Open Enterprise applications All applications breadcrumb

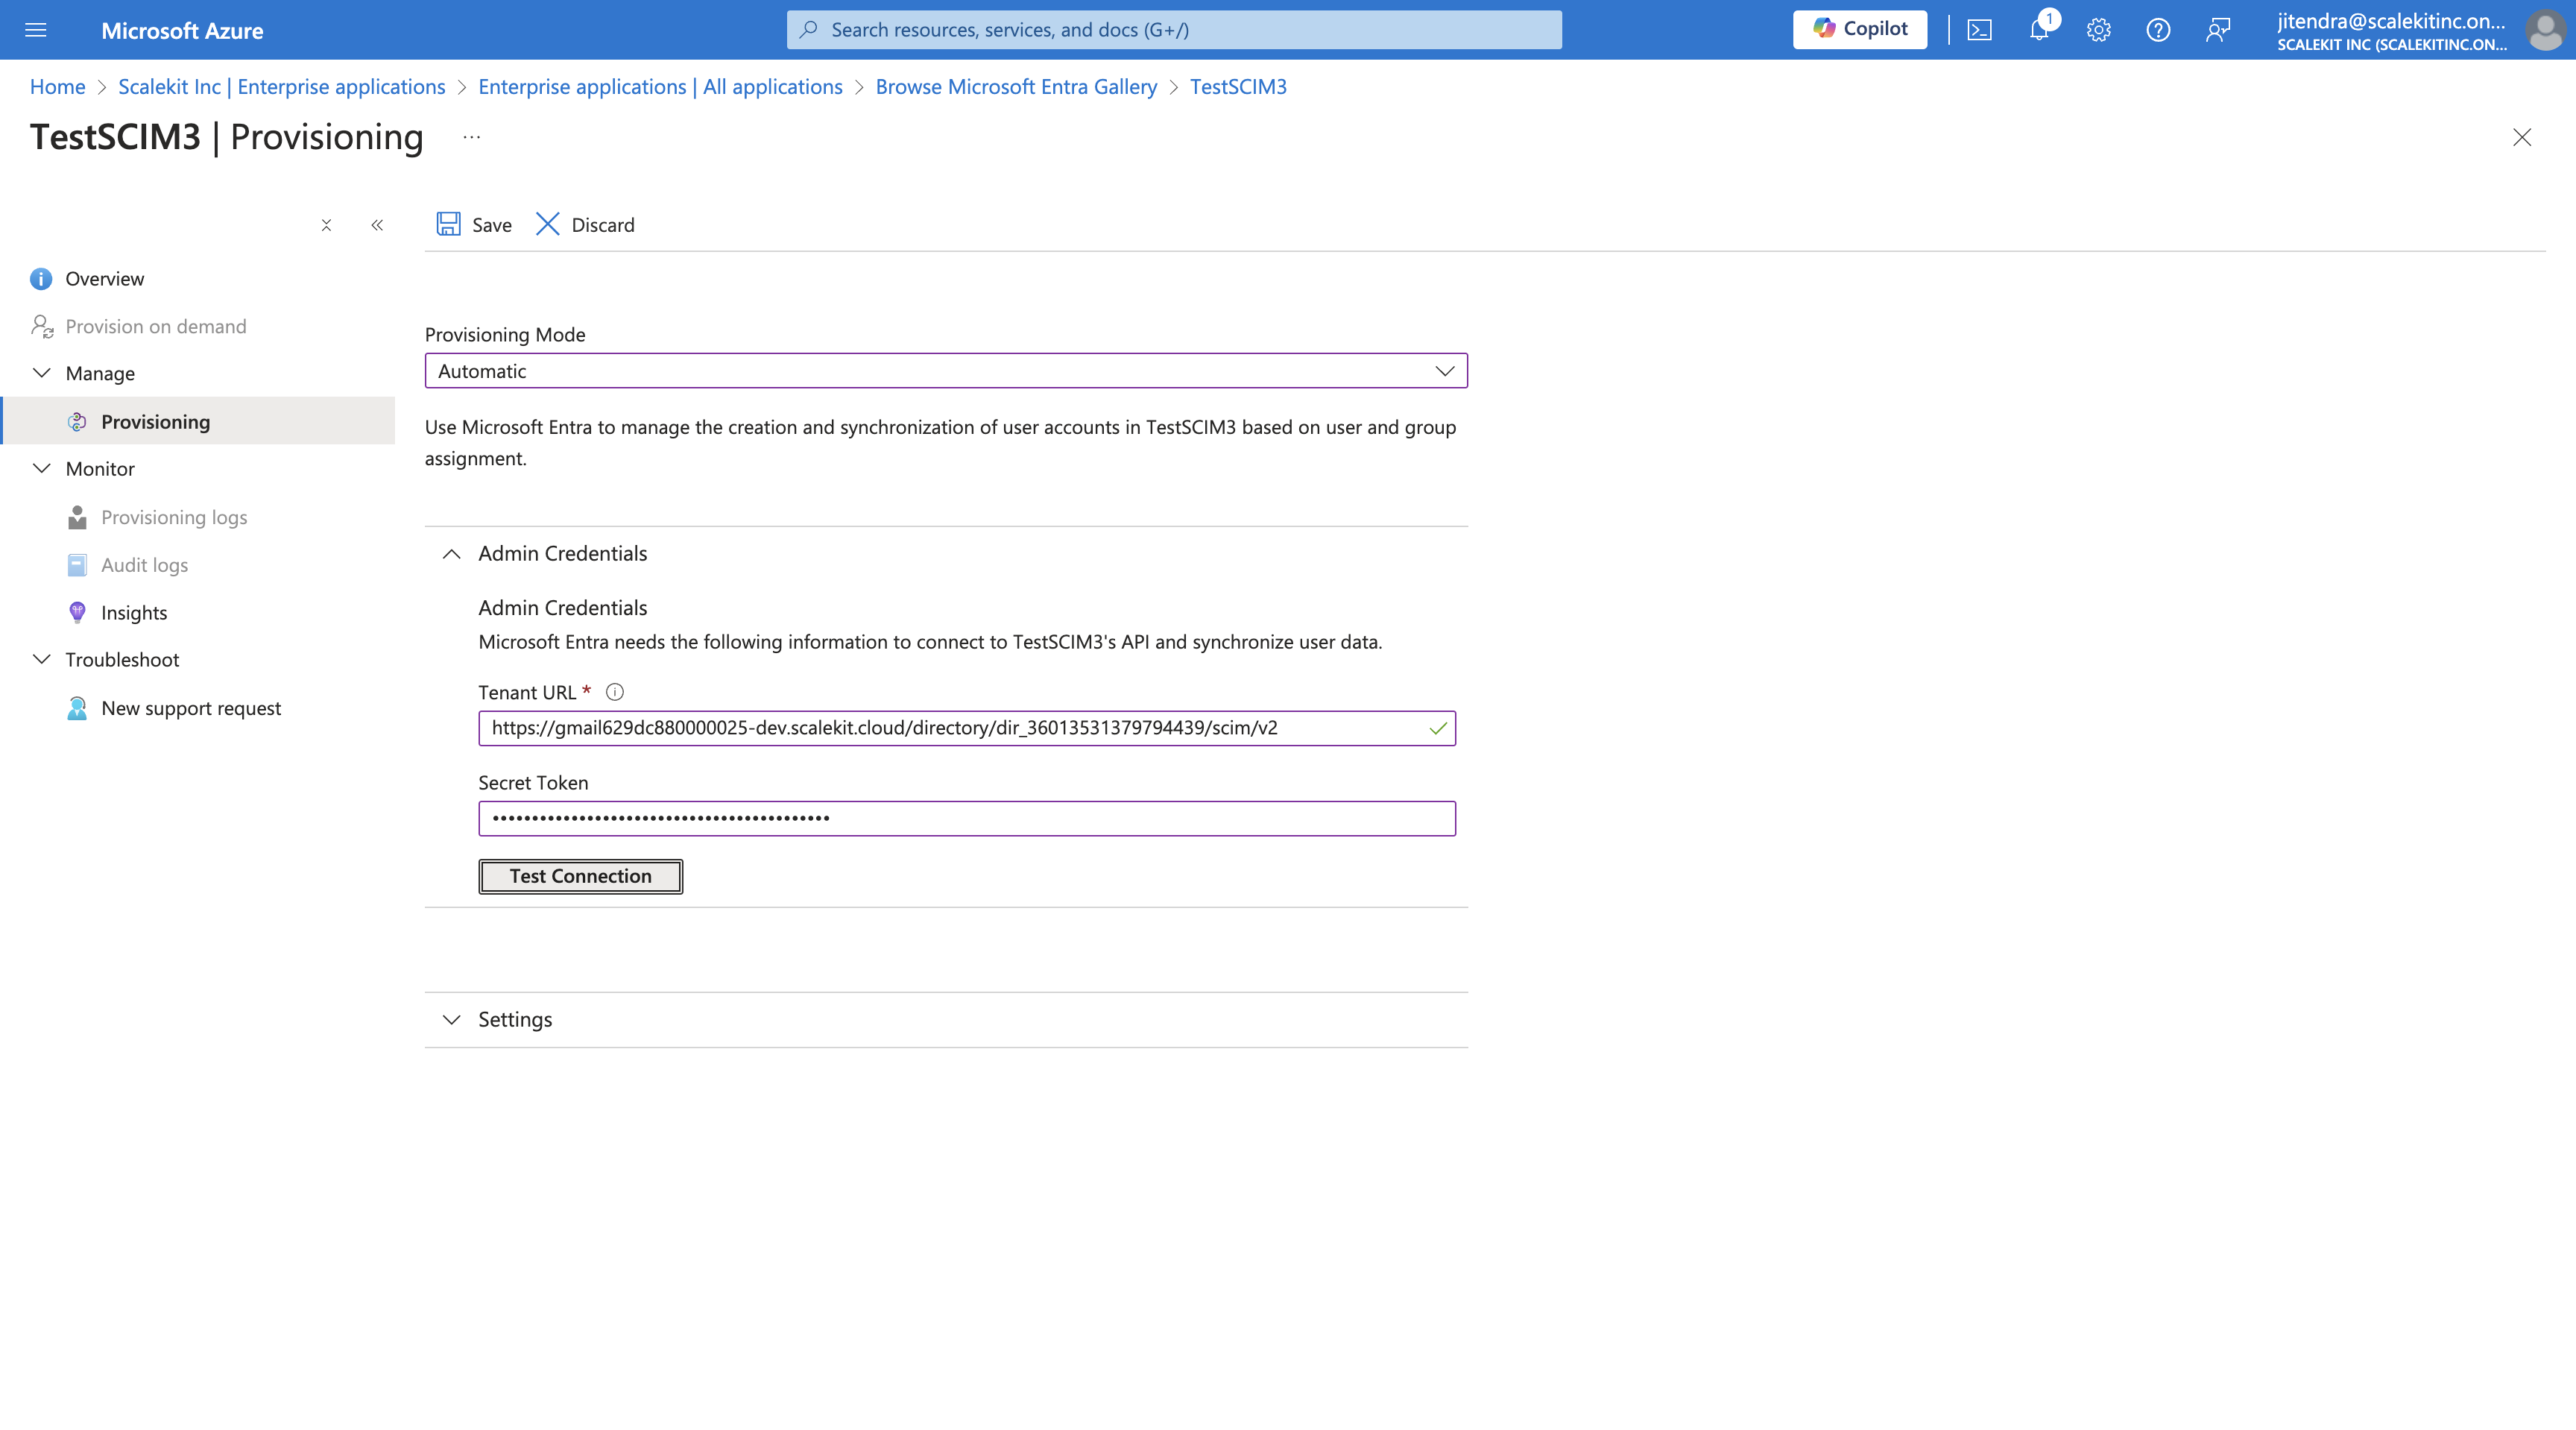pyautogui.click(x=660, y=87)
